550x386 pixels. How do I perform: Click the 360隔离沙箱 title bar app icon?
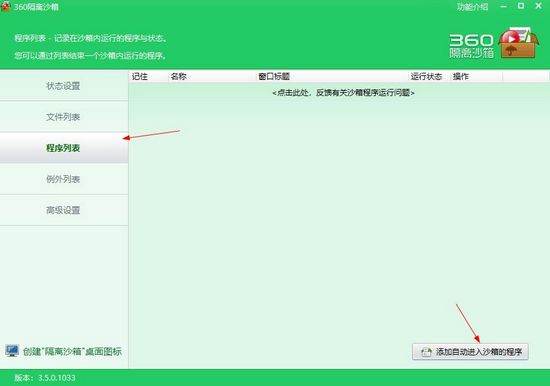pos(6,7)
